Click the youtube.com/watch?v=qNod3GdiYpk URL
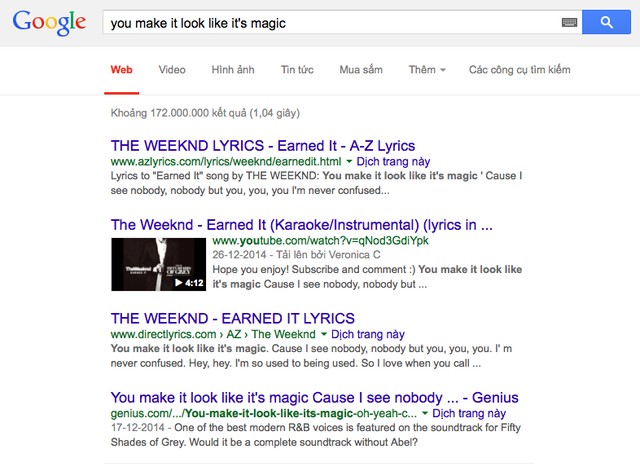Screen dimensions: 640x467 [320, 240]
